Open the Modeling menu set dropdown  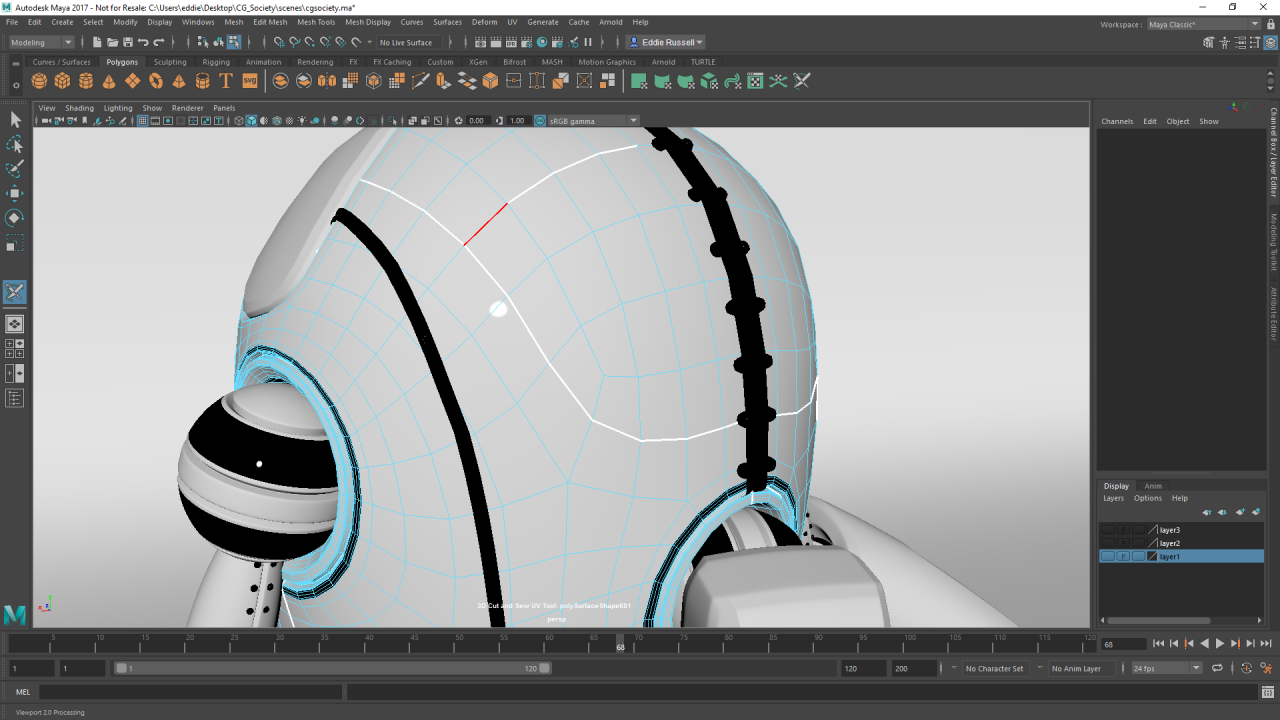point(41,42)
